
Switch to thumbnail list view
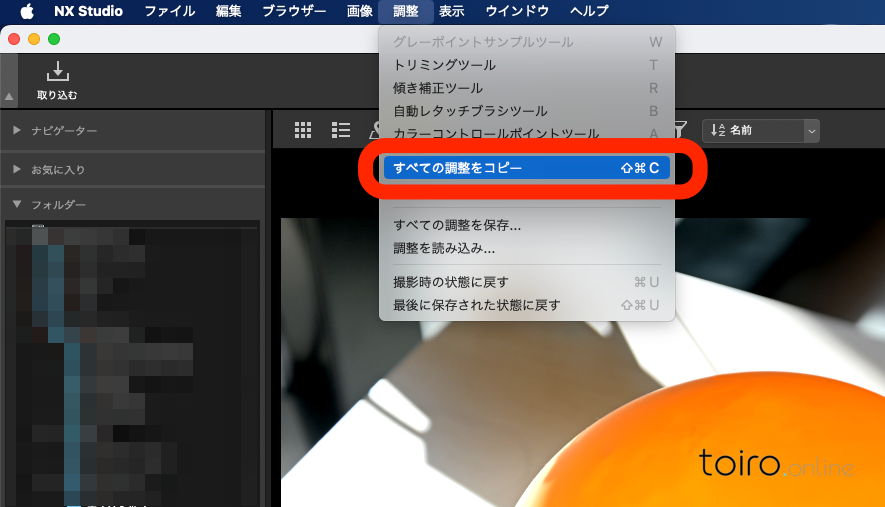point(341,130)
